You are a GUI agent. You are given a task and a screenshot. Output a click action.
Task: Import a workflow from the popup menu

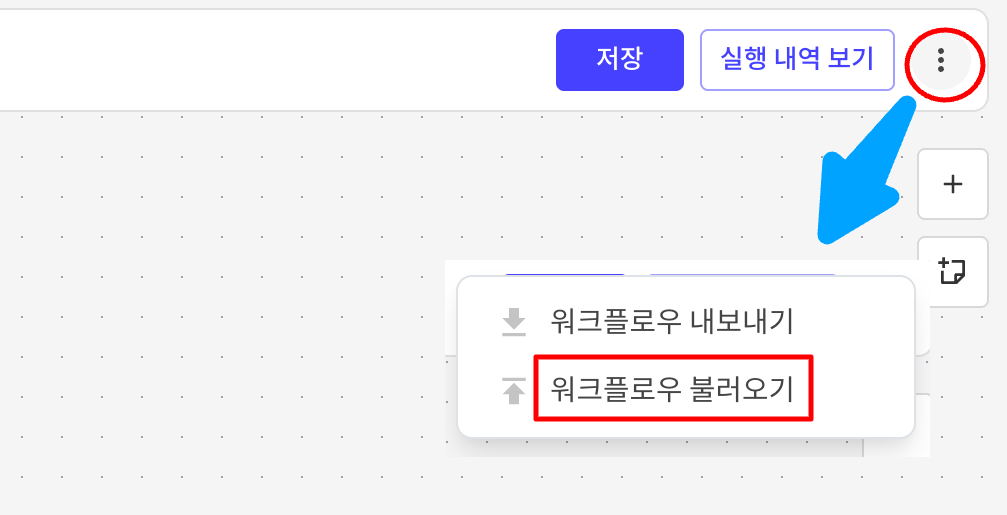(671, 389)
